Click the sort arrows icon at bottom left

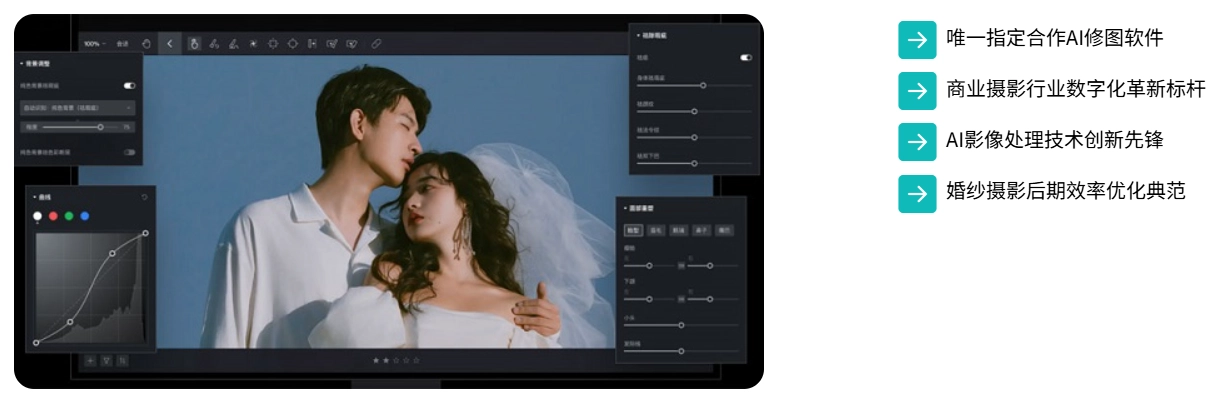click(x=122, y=360)
